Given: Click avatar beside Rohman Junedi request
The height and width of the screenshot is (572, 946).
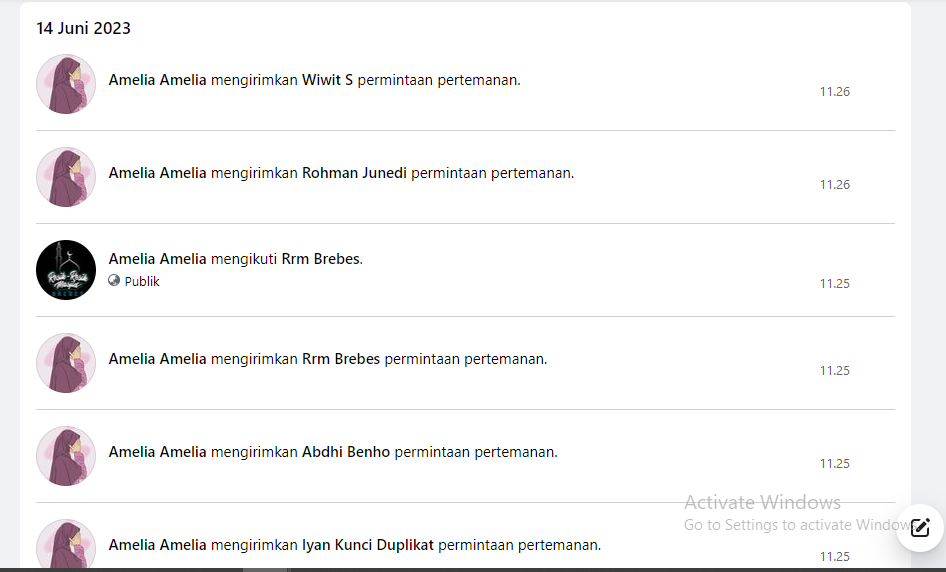Looking at the screenshot, I should click(66, 177).
